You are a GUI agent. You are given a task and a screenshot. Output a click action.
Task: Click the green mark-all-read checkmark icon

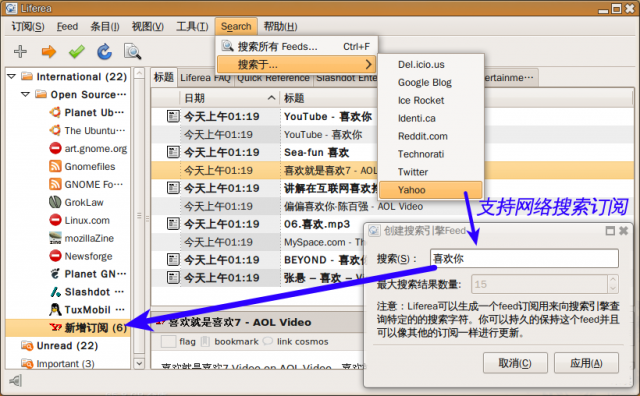coord(76,51)
